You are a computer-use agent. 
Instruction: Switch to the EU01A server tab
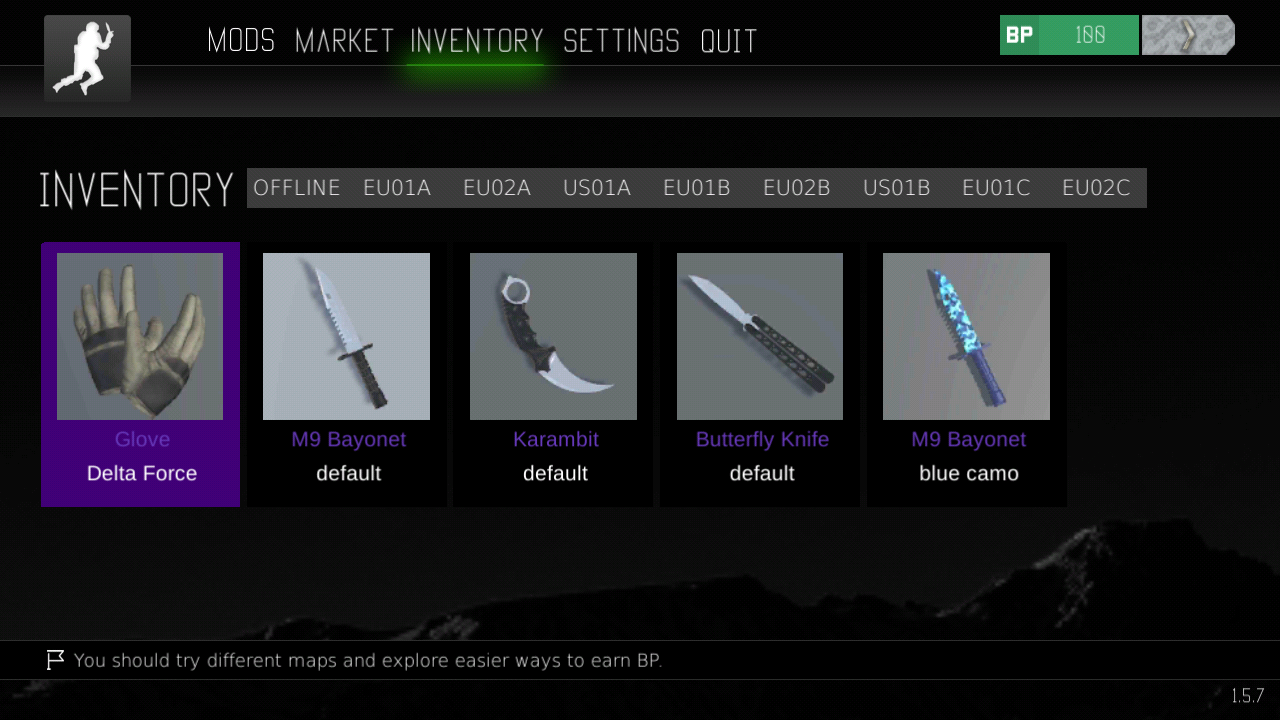pos(397,188)
